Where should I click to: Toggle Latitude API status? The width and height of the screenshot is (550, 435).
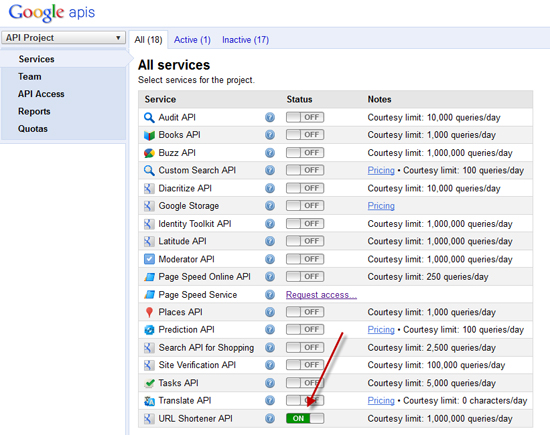[305, 241]
